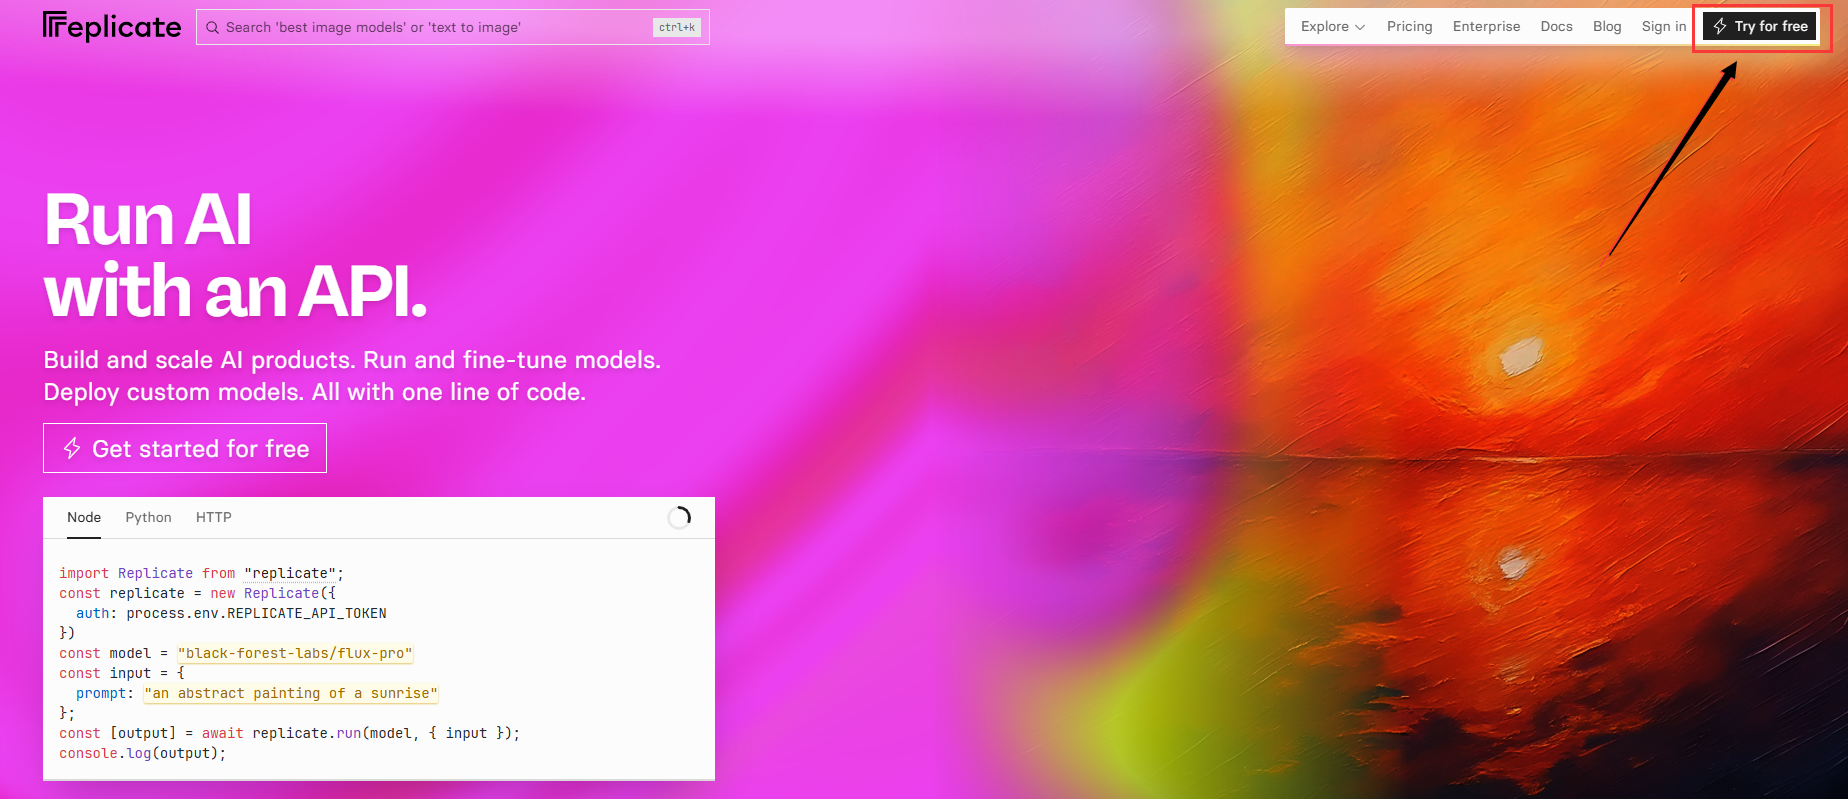
Task: Open the Replicate logo home link
Action: (112, 27)
